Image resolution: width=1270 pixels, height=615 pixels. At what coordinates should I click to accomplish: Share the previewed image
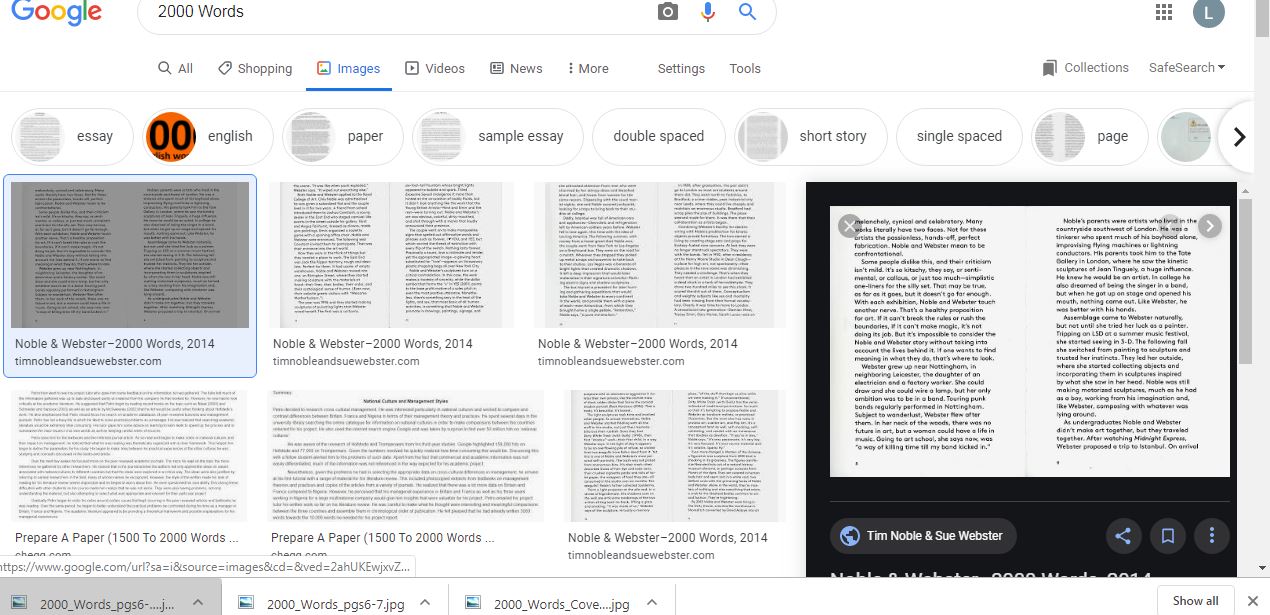pos(1122,536)
